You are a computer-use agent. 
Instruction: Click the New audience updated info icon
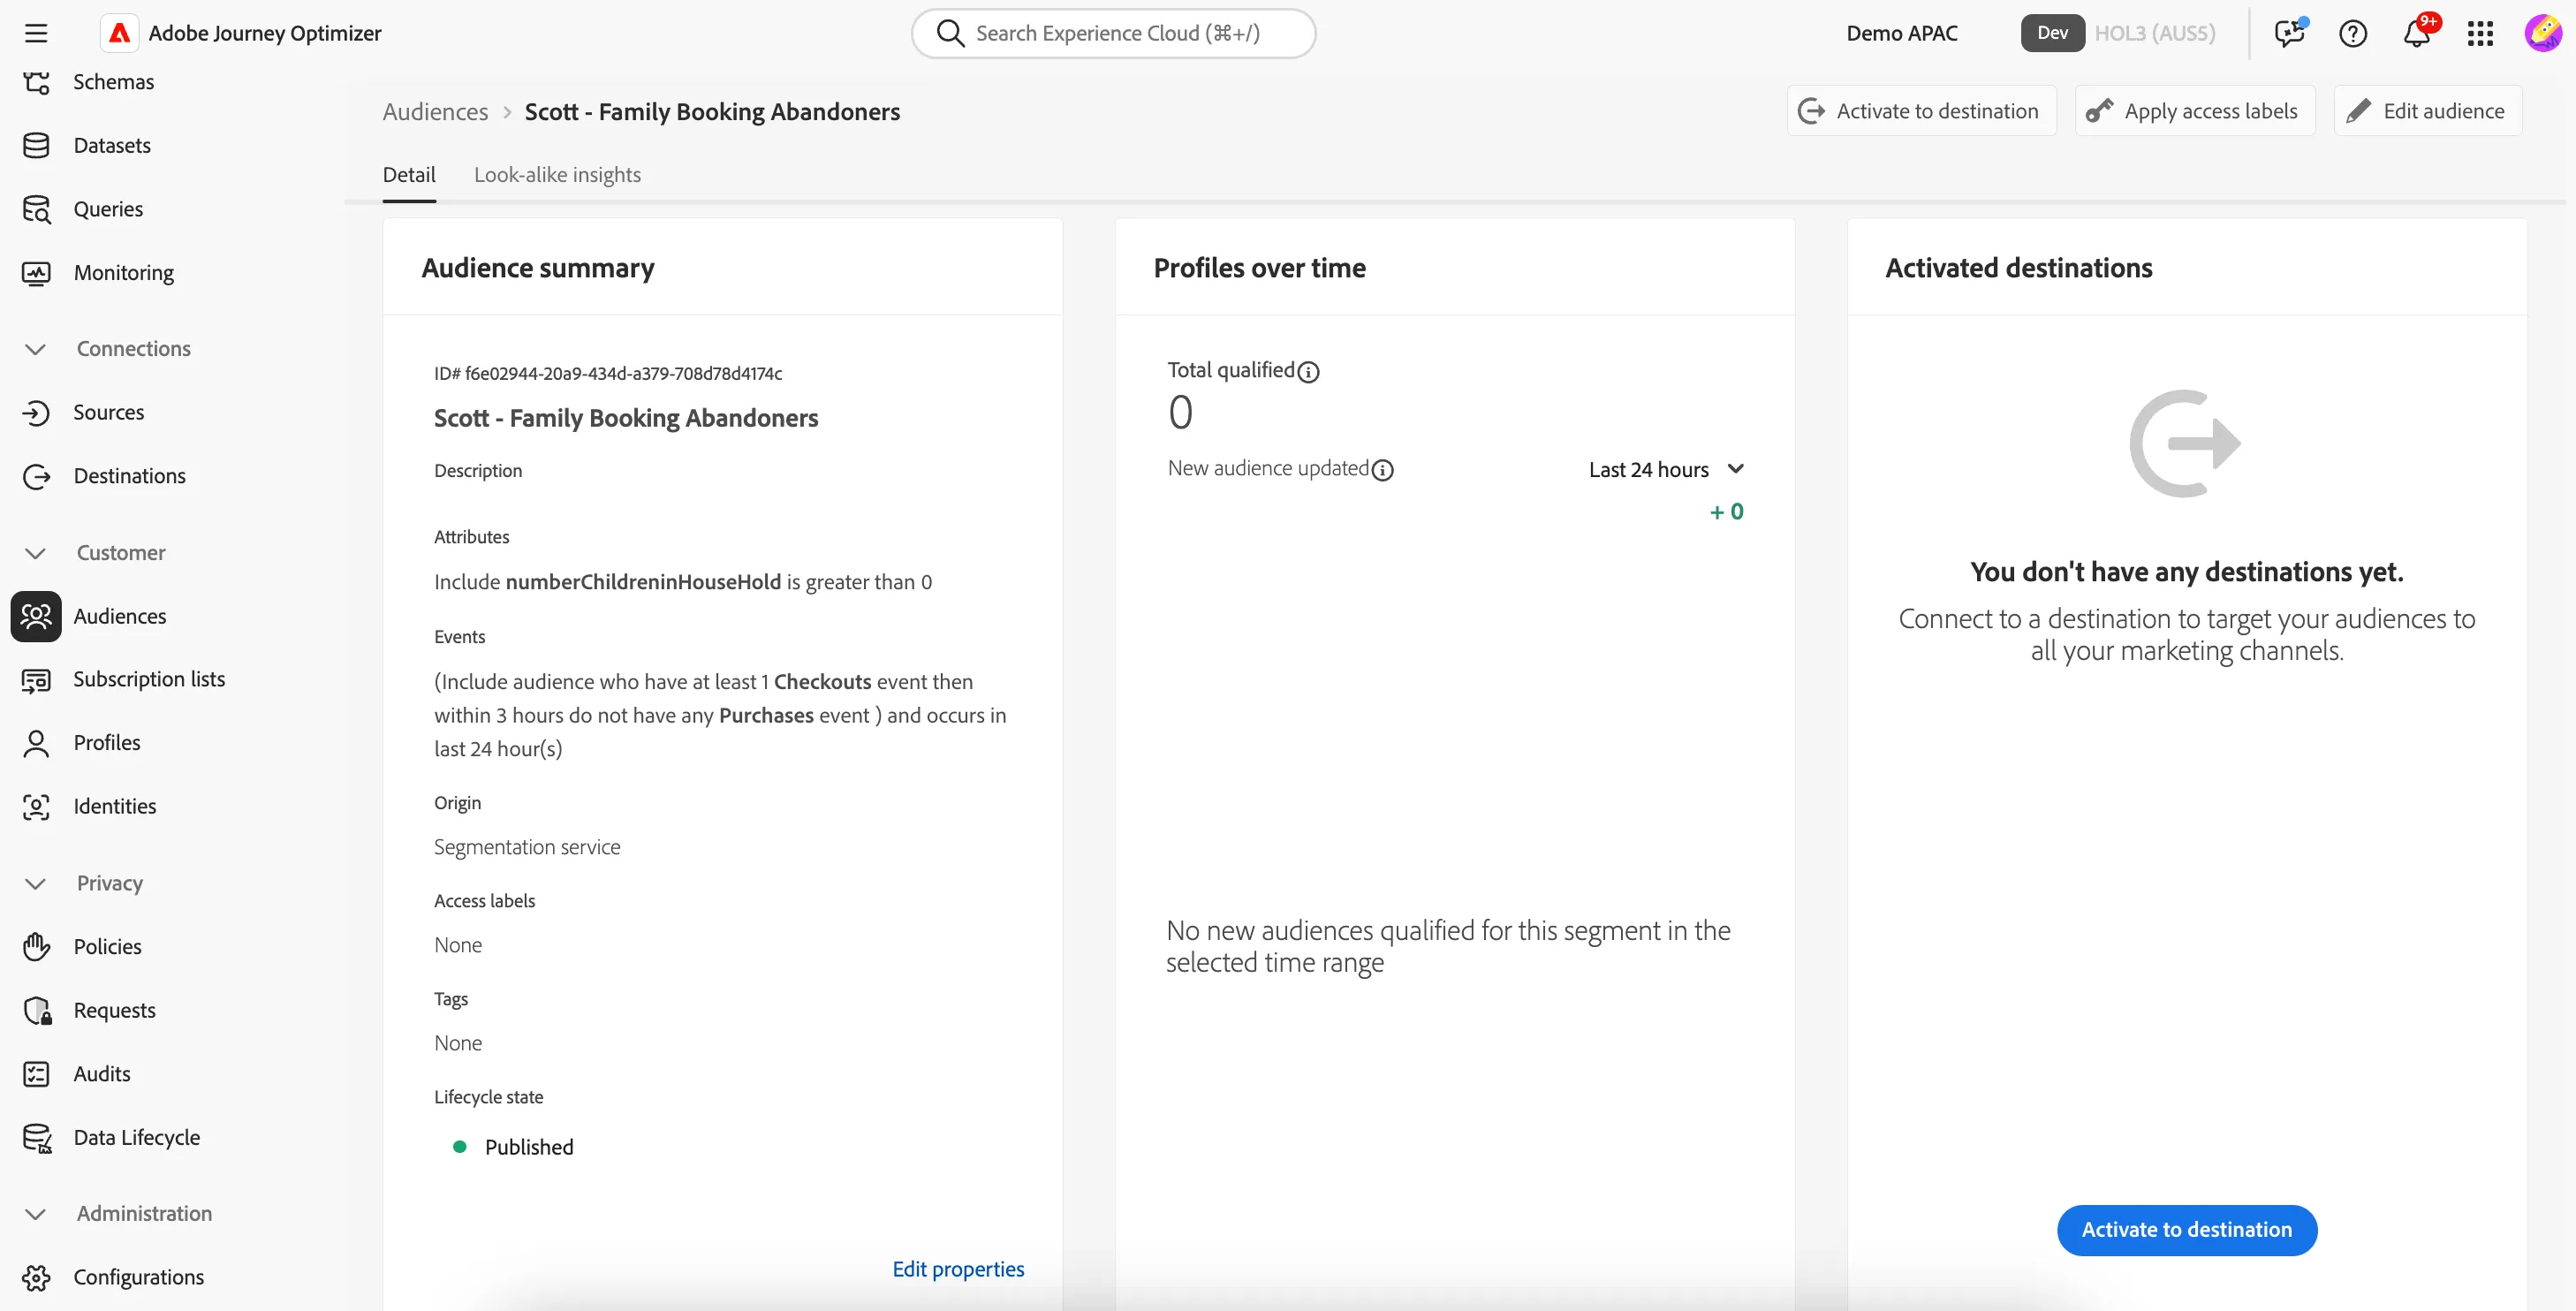click(x=1382, y=470)
